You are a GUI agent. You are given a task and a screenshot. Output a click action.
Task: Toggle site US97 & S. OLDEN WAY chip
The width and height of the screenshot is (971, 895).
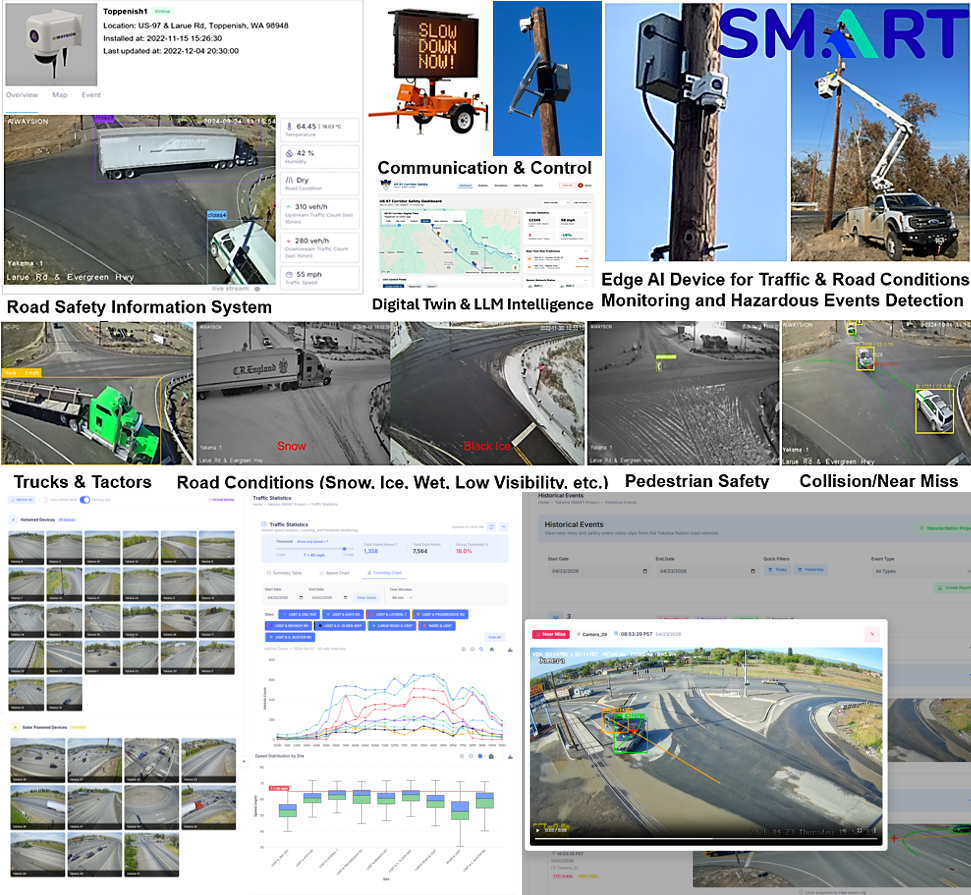coord(340,626)
